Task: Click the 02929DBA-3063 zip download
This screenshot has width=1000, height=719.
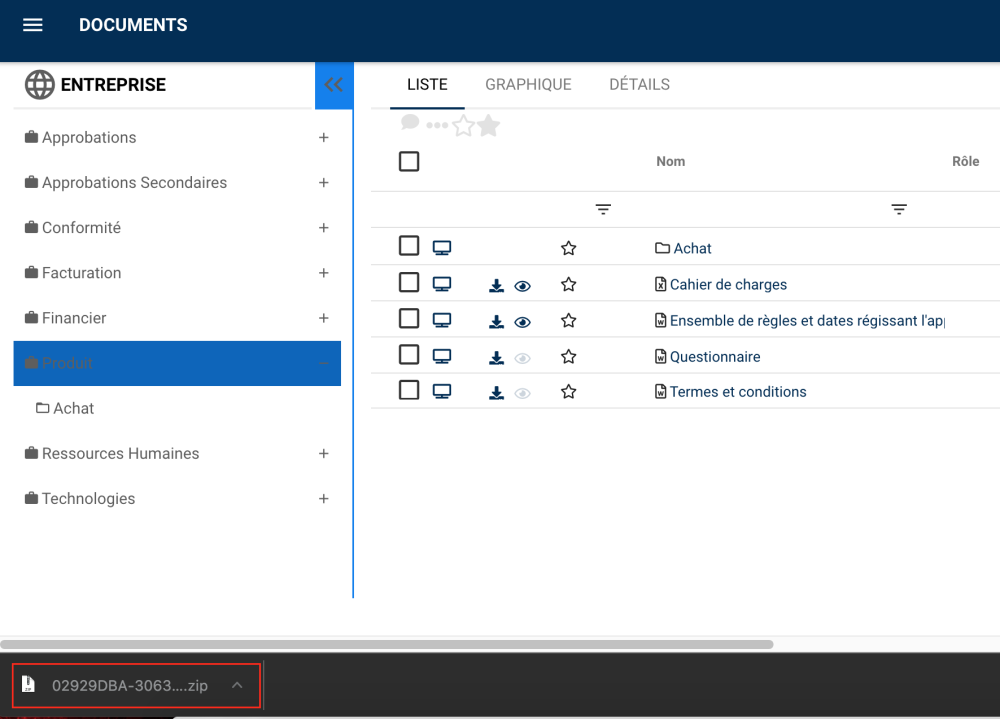Action: (136, 685)
